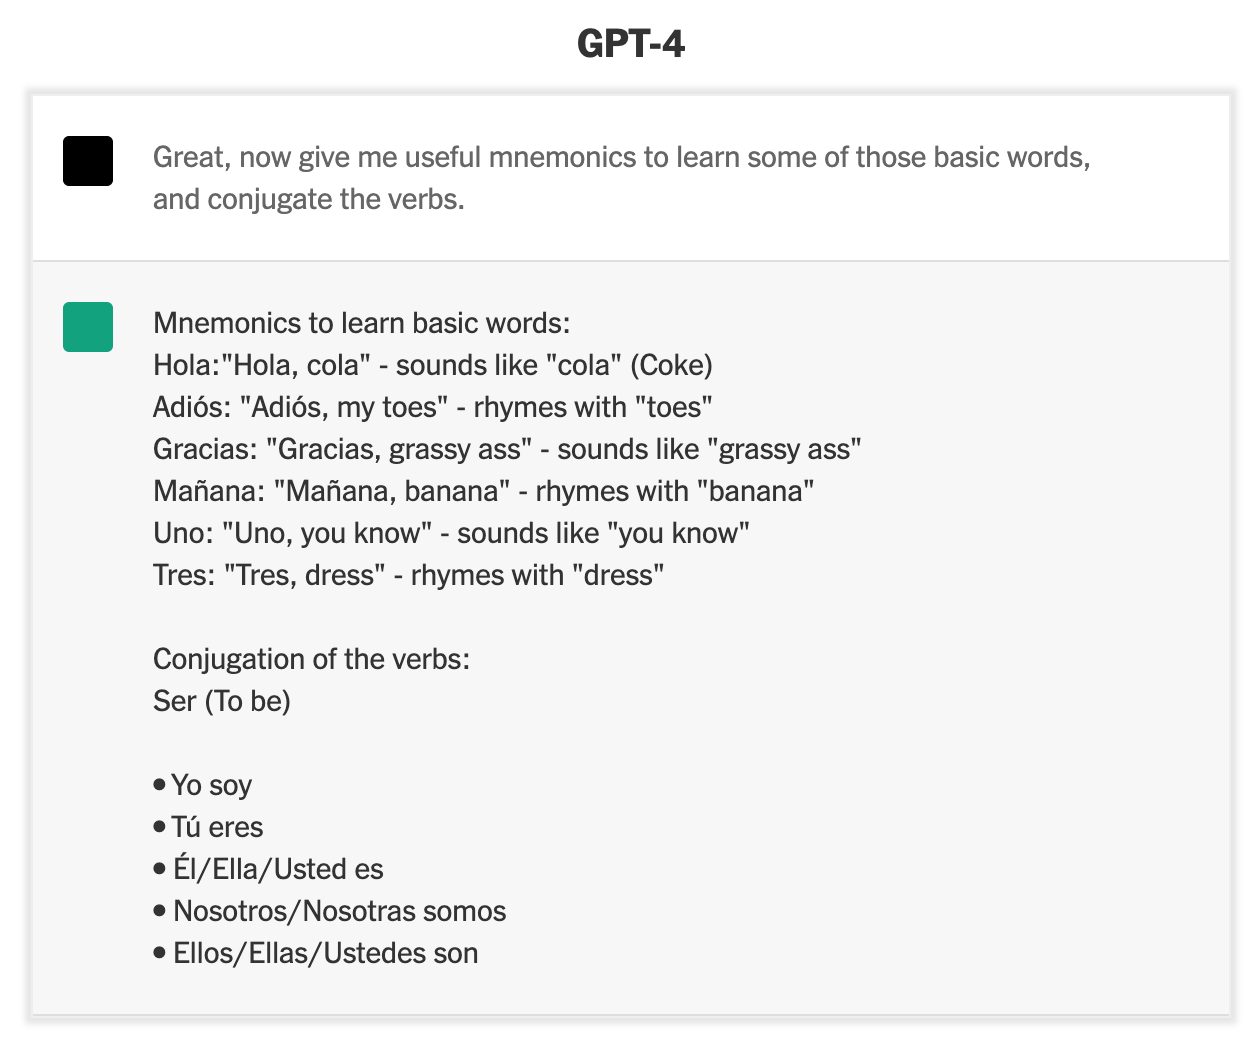Click the "Ellos/Ellas/Ustedes son" bullet item
The height and width of the screenshot is (1050, 1260).
(x=325, y=953)
